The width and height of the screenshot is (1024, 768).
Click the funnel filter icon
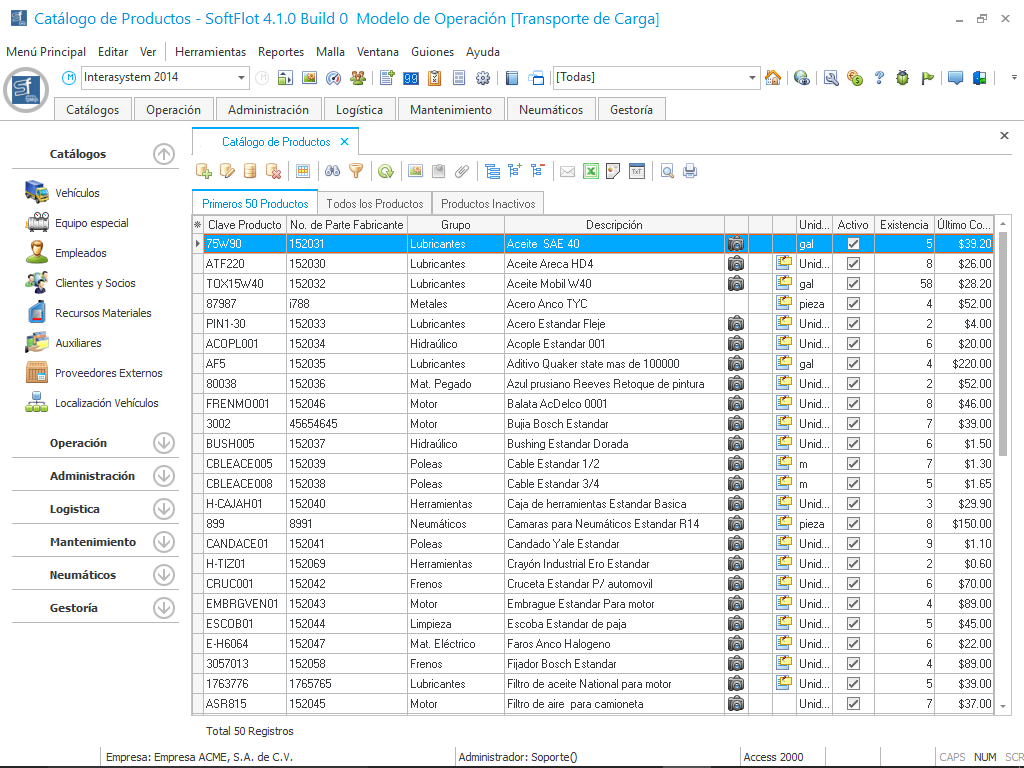[x=355, y=171]
